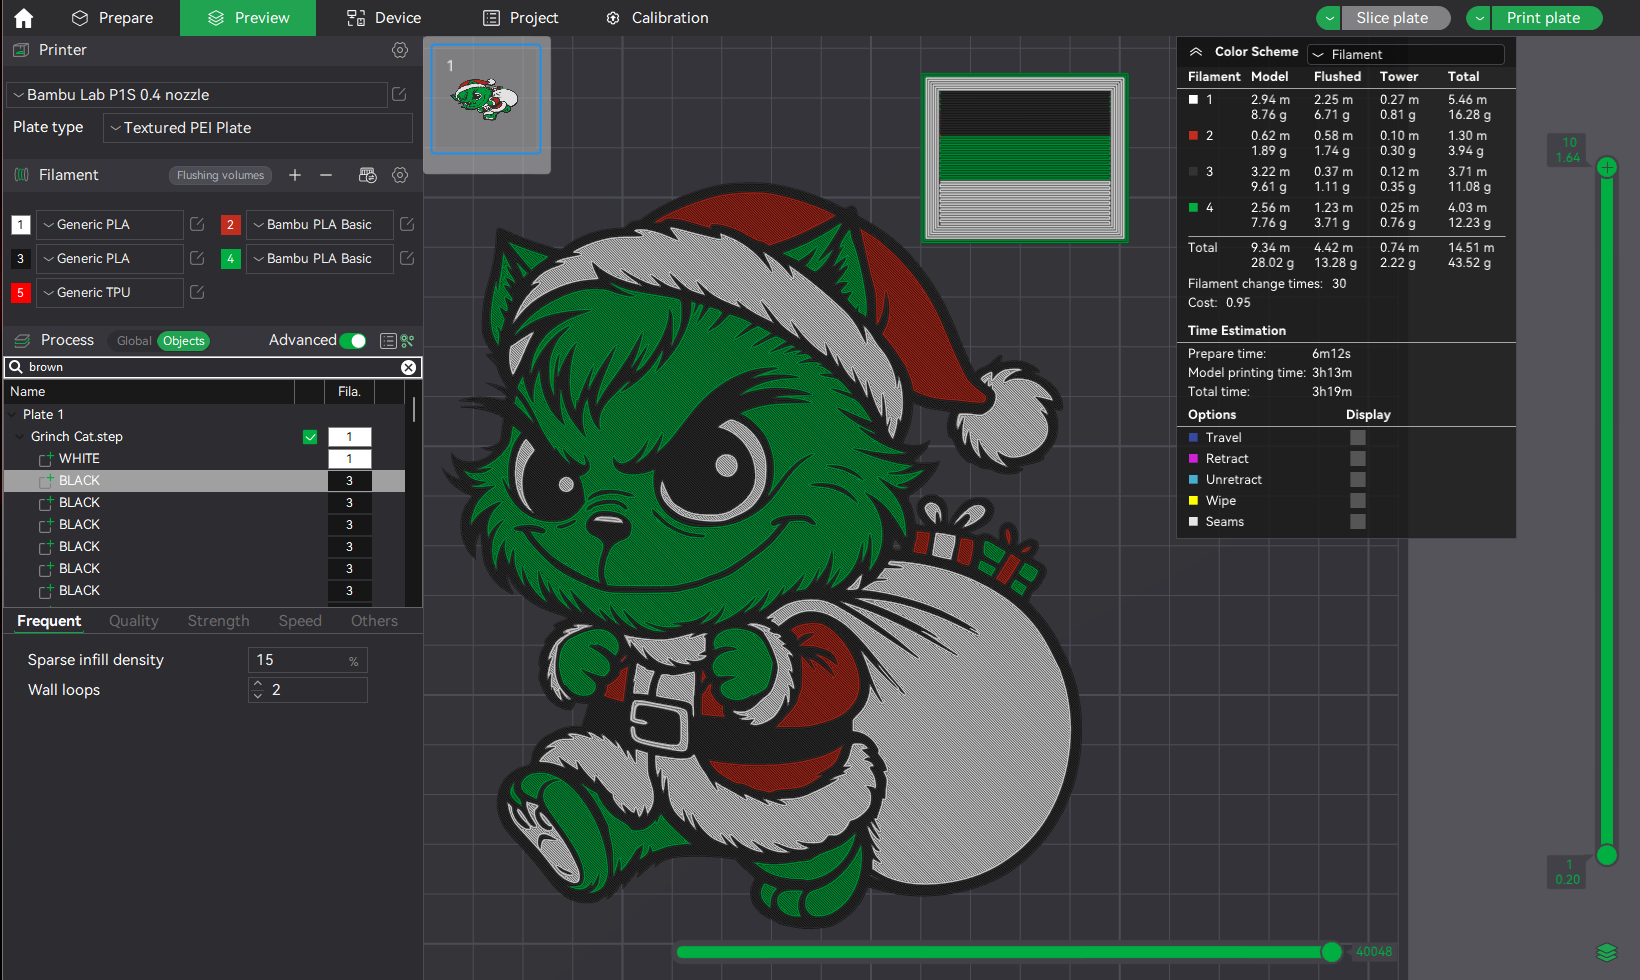
Task: Select filament 1 white color swatch
Action: click(21, 224)
